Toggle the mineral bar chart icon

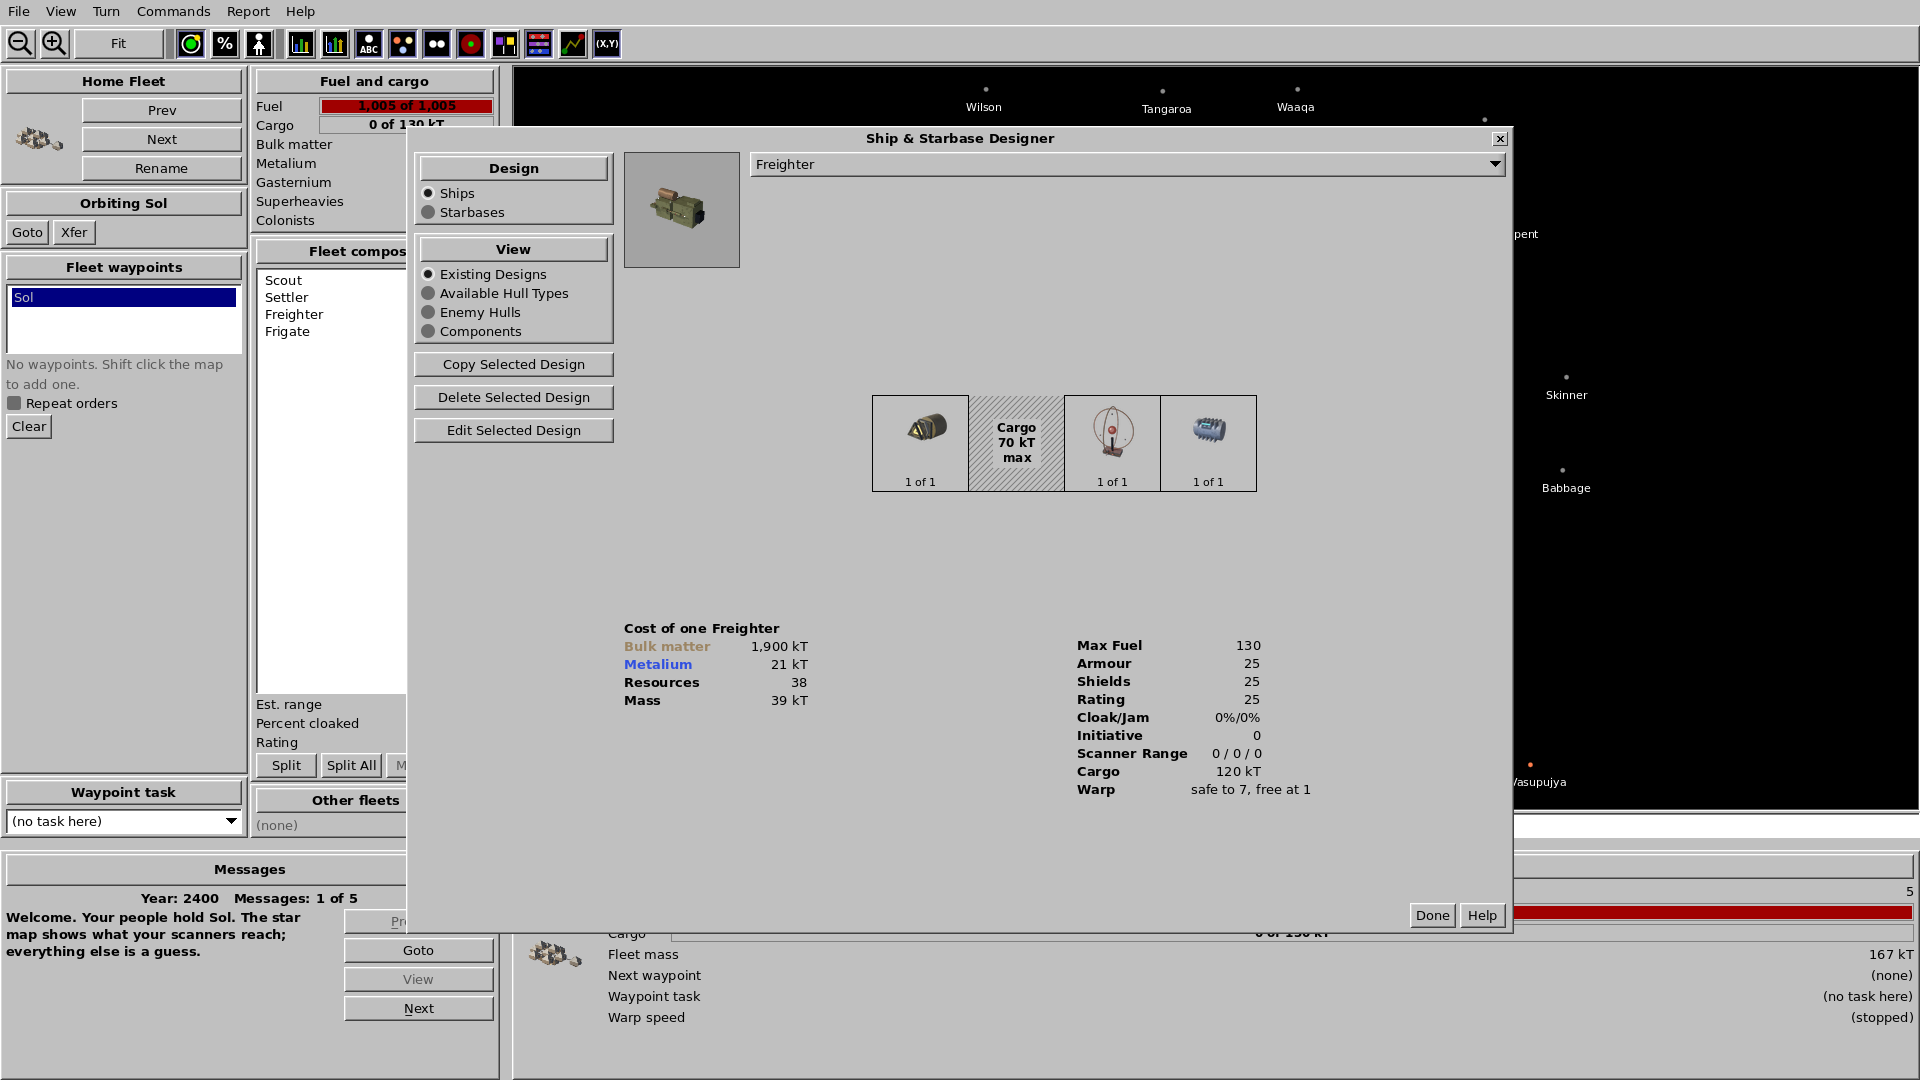click(301, 44)
